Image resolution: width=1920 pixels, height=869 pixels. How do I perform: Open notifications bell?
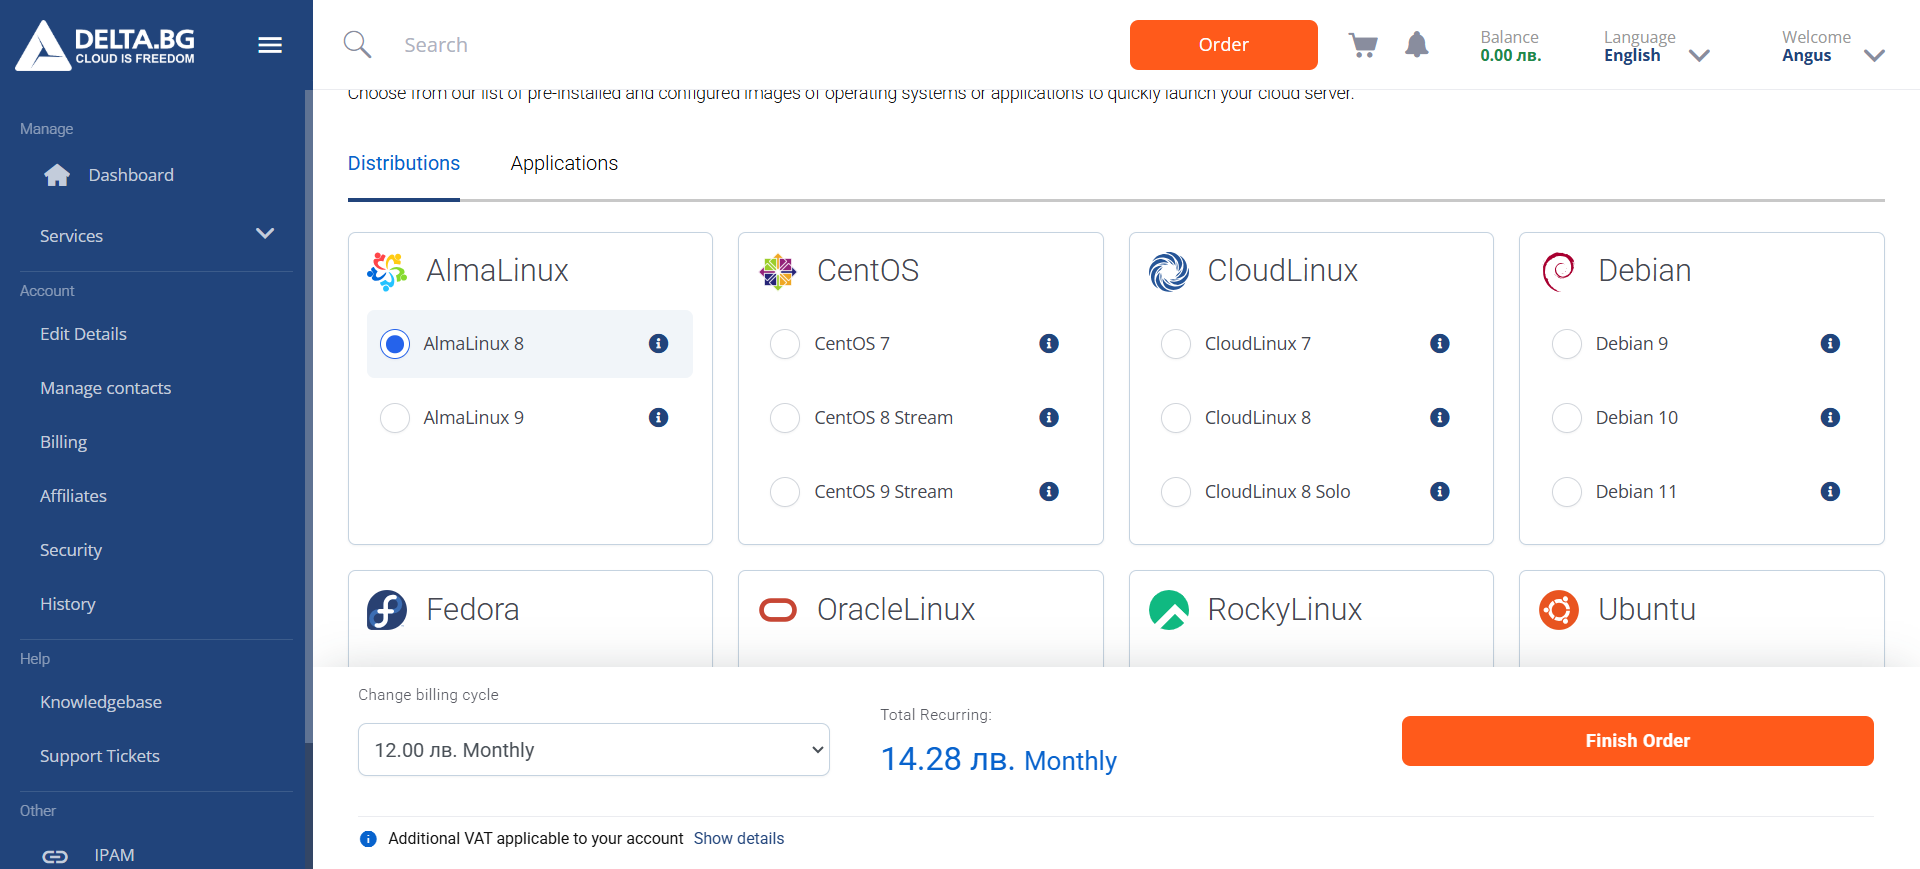point(1417,45)
